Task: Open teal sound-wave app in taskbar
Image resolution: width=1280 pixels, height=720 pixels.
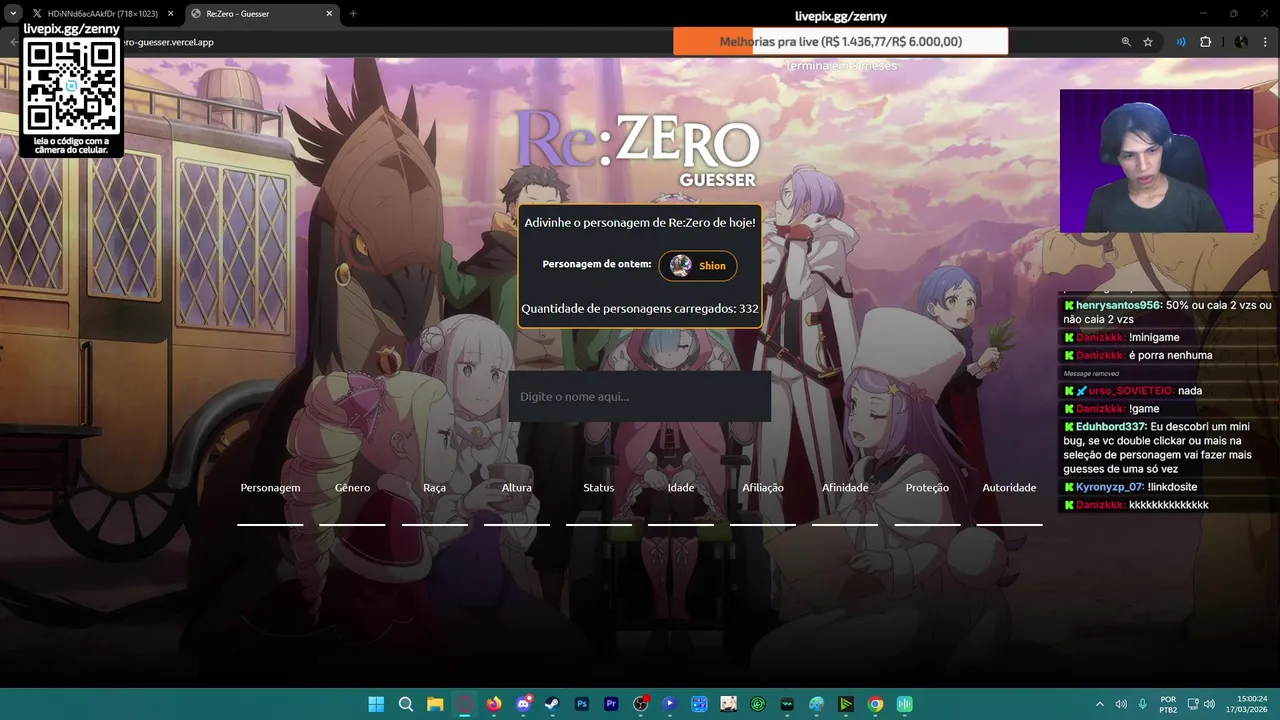Action: point(904,704)
